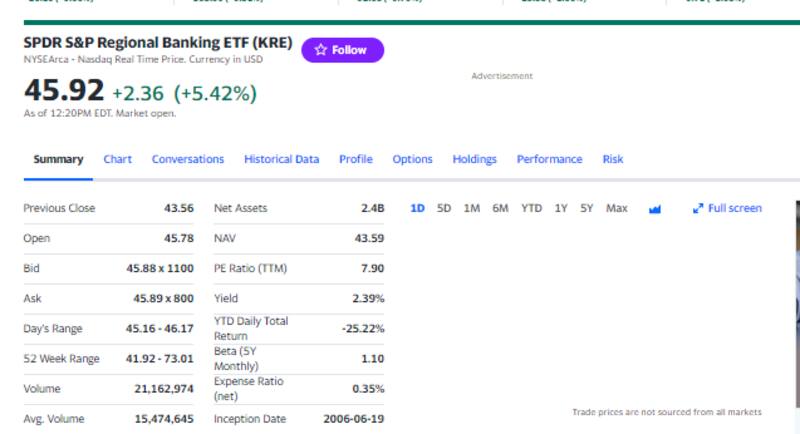The height and width of the screenshot is (434, 800).
Task: Choose the 1M chart range
Action: click(x=472, y=208)
